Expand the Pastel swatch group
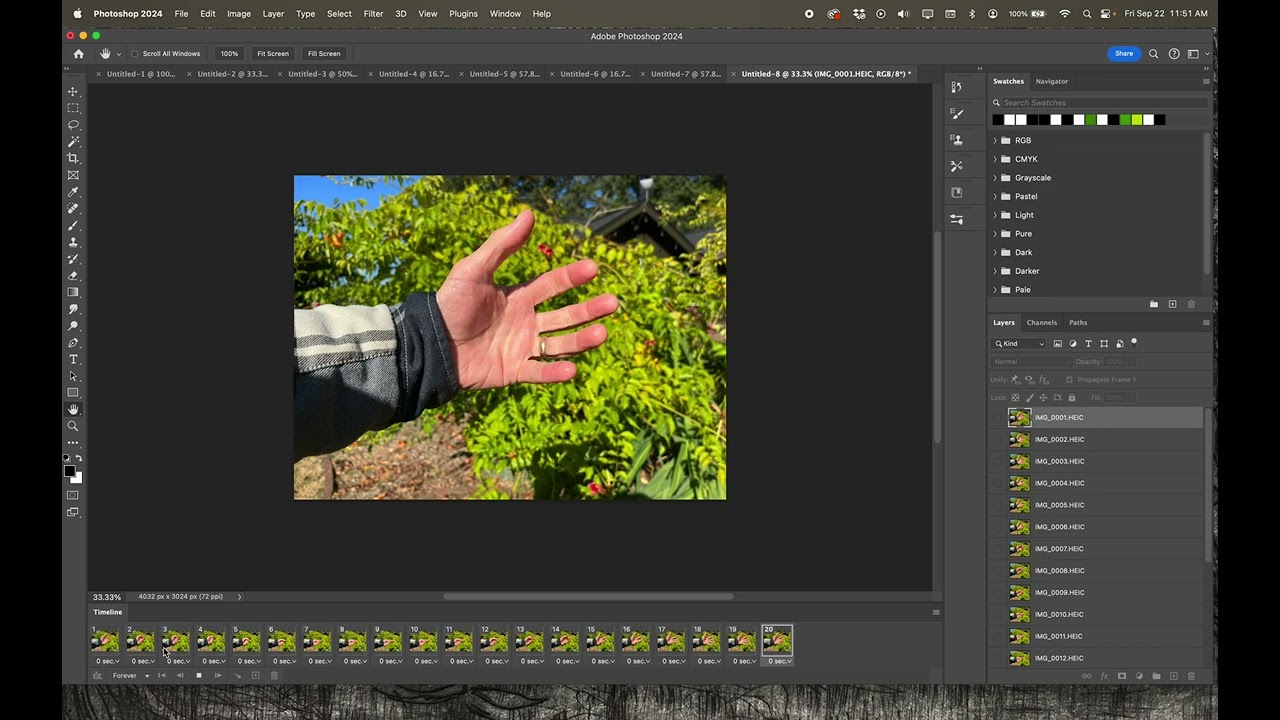 (x=995, y=196)
